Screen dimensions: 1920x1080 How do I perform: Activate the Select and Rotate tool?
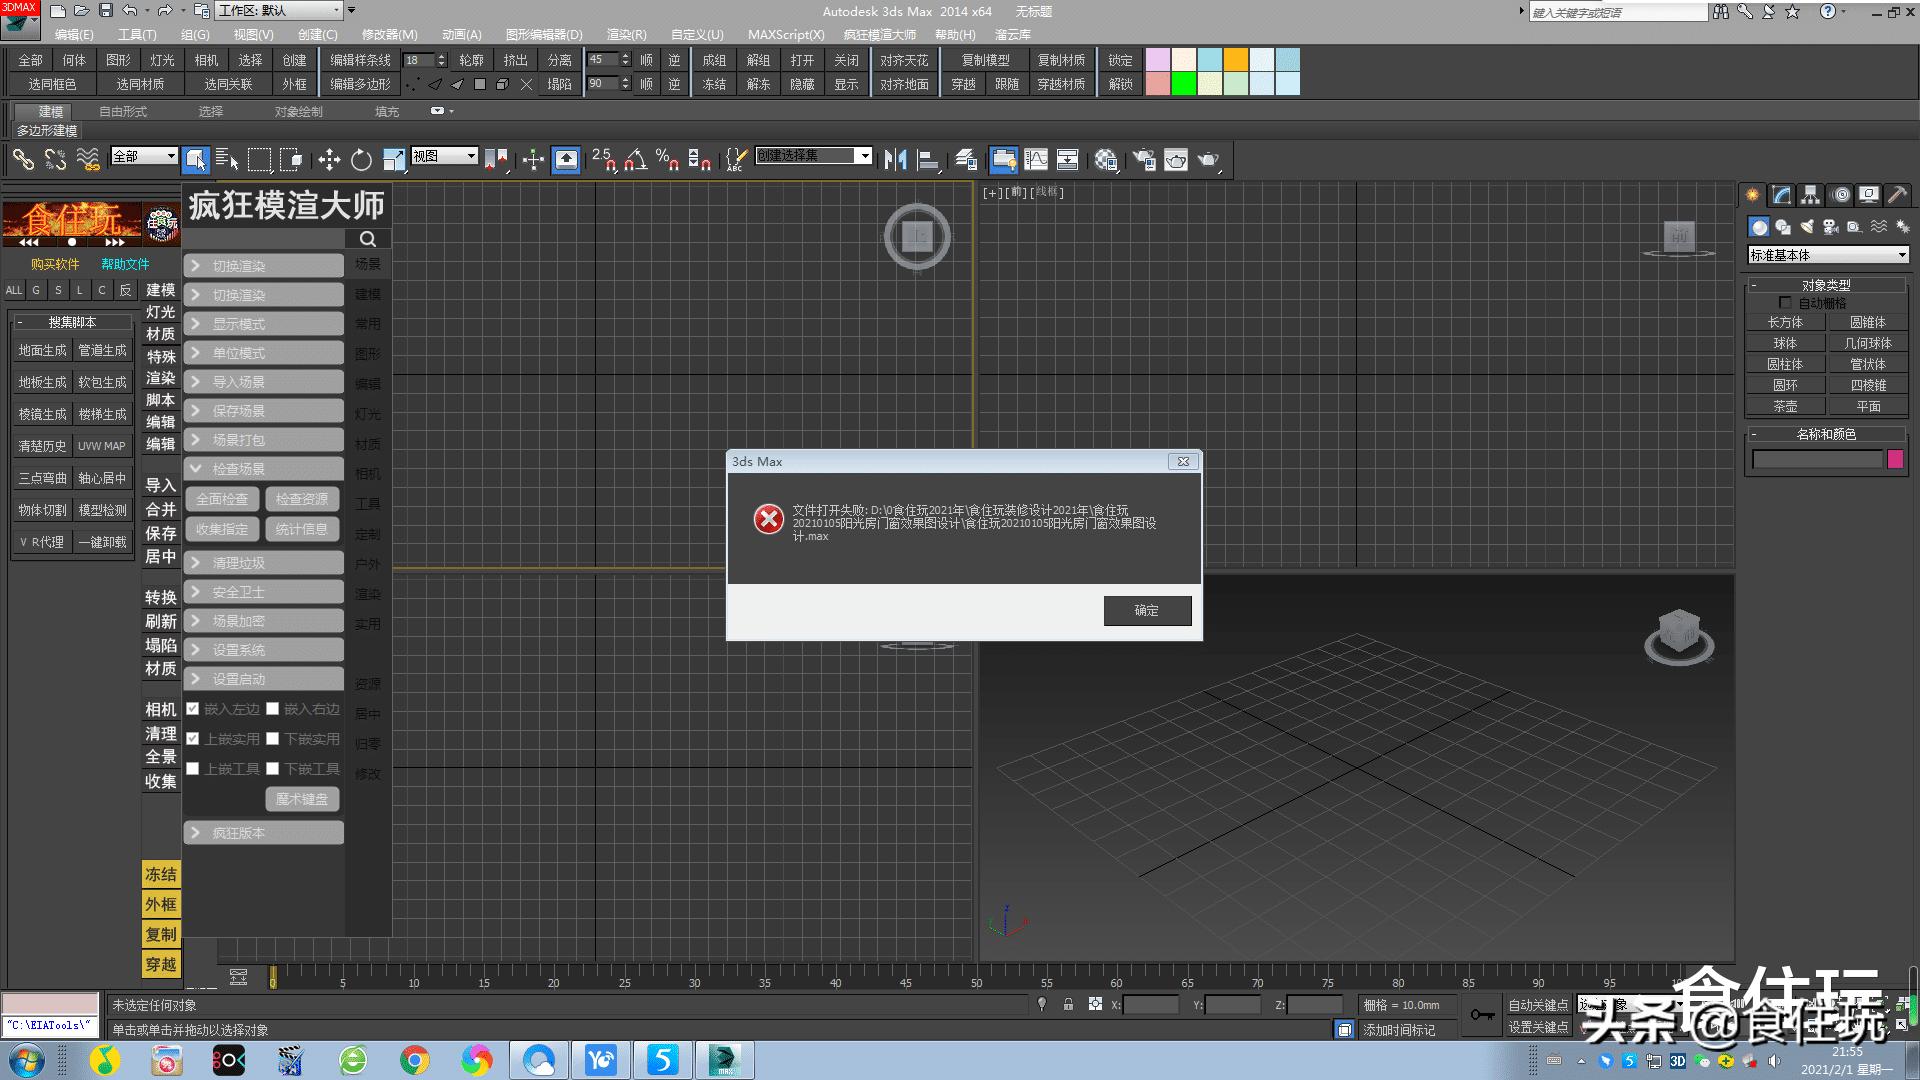361,160
